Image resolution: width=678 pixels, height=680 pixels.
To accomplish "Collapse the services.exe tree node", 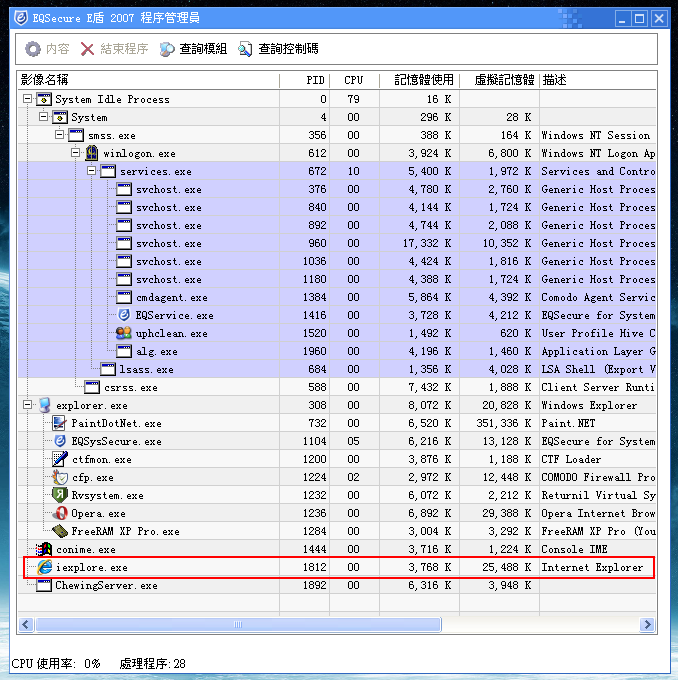I will click(92, 171).
